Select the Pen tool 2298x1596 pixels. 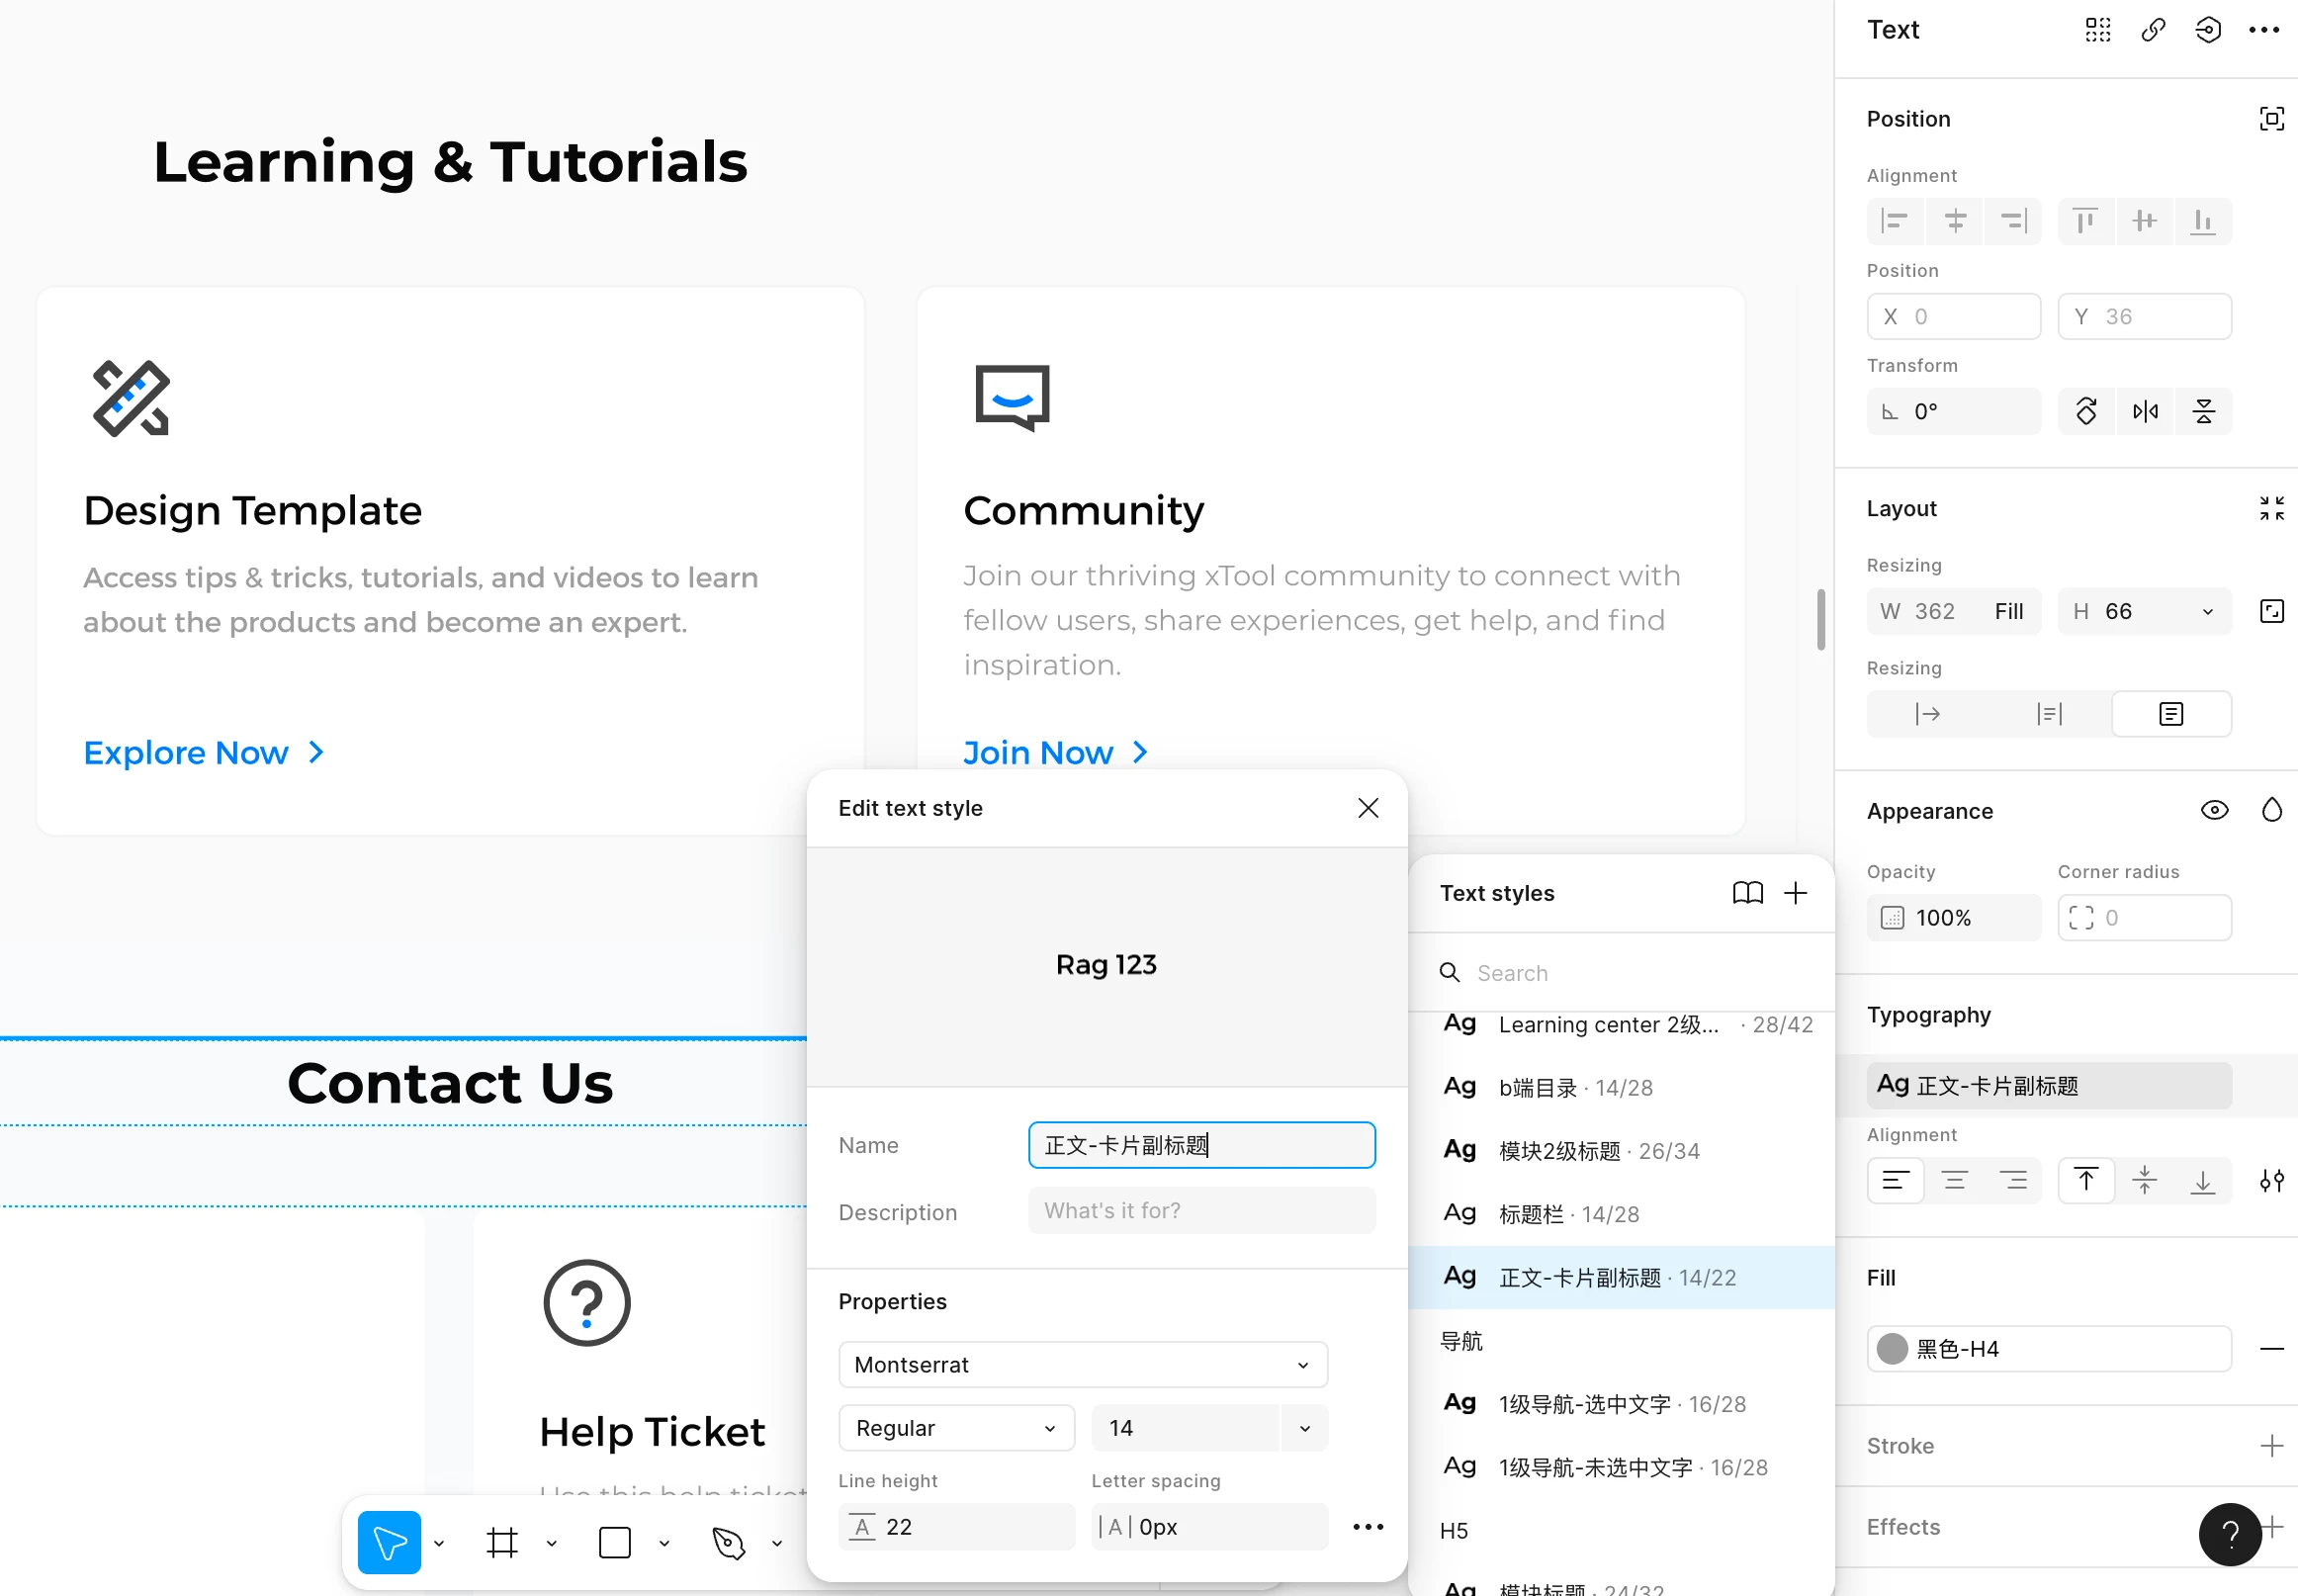click(729, 1542)
